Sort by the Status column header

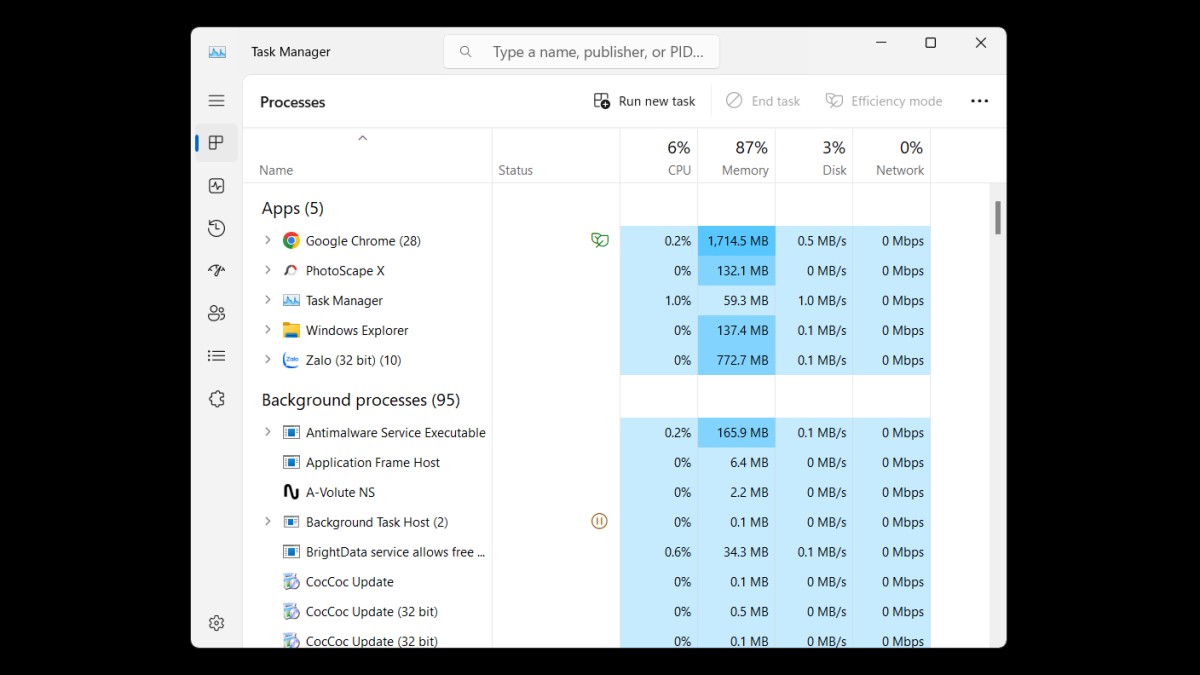556,156
